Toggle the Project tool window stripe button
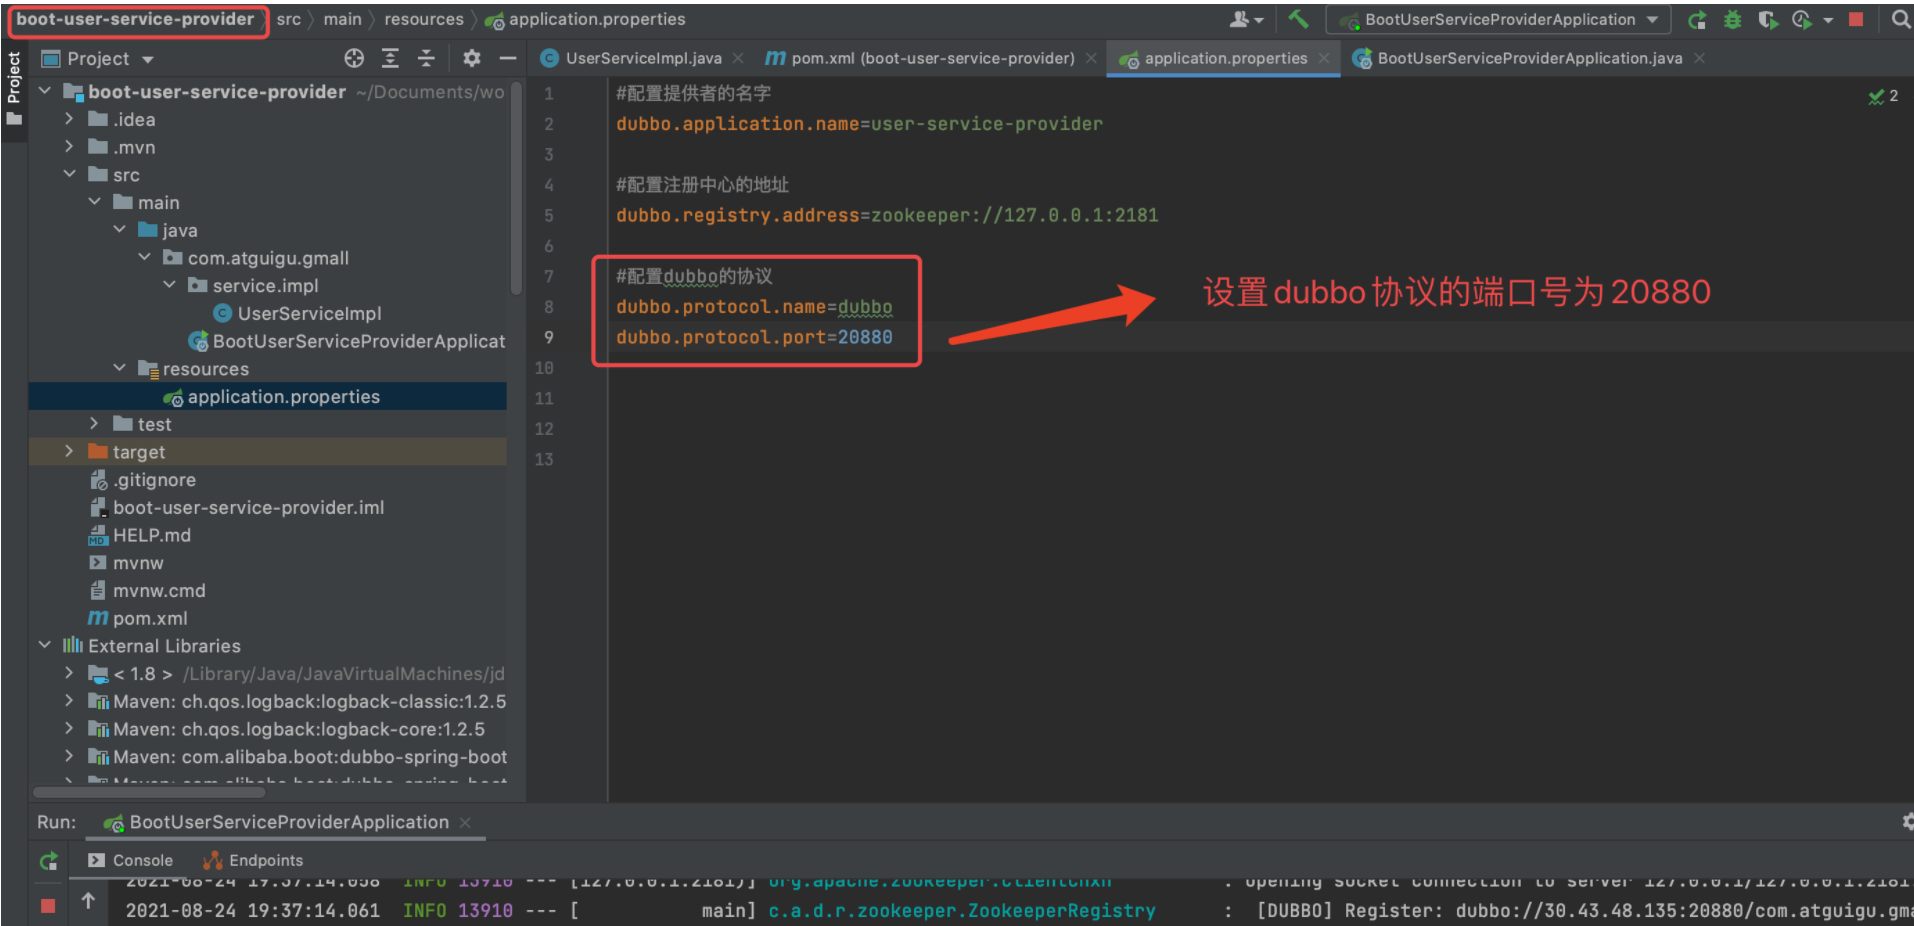The height and width of the screenshot is (926, 1914). click(x=14, y=90)
